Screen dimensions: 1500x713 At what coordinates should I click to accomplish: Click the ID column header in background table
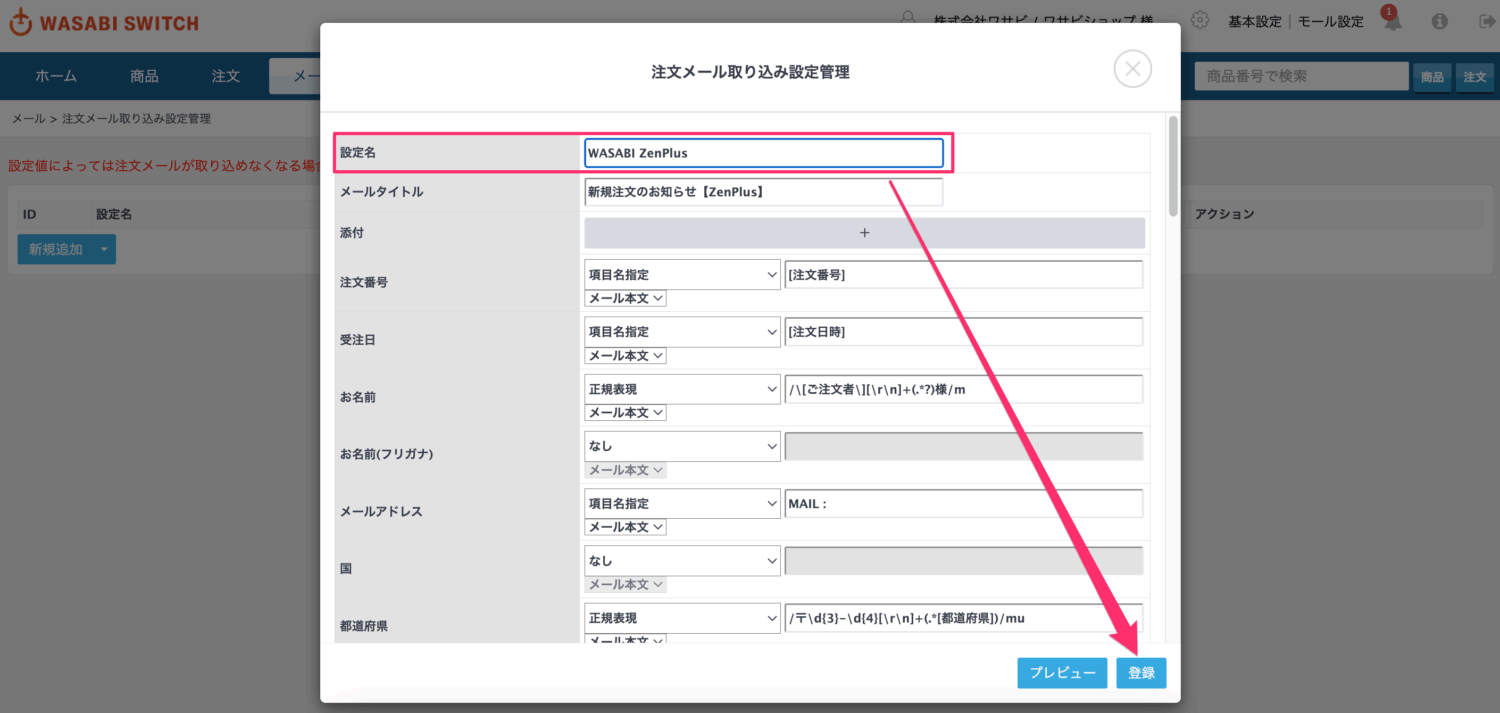click(30, 214)
